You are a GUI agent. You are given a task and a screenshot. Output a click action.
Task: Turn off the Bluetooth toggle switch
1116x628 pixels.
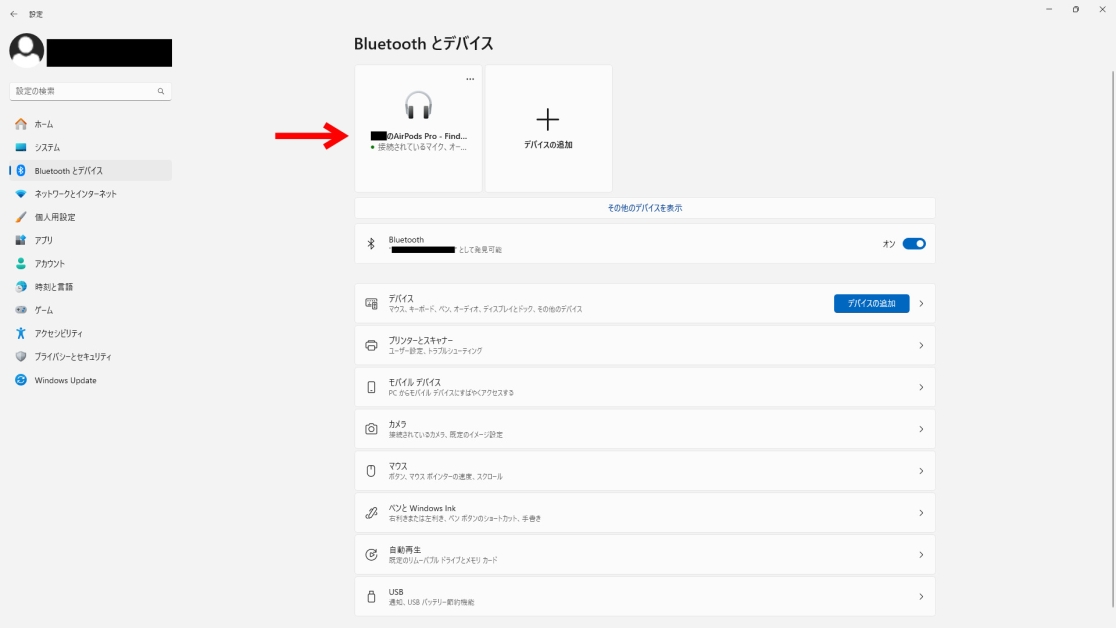point(914,244)
